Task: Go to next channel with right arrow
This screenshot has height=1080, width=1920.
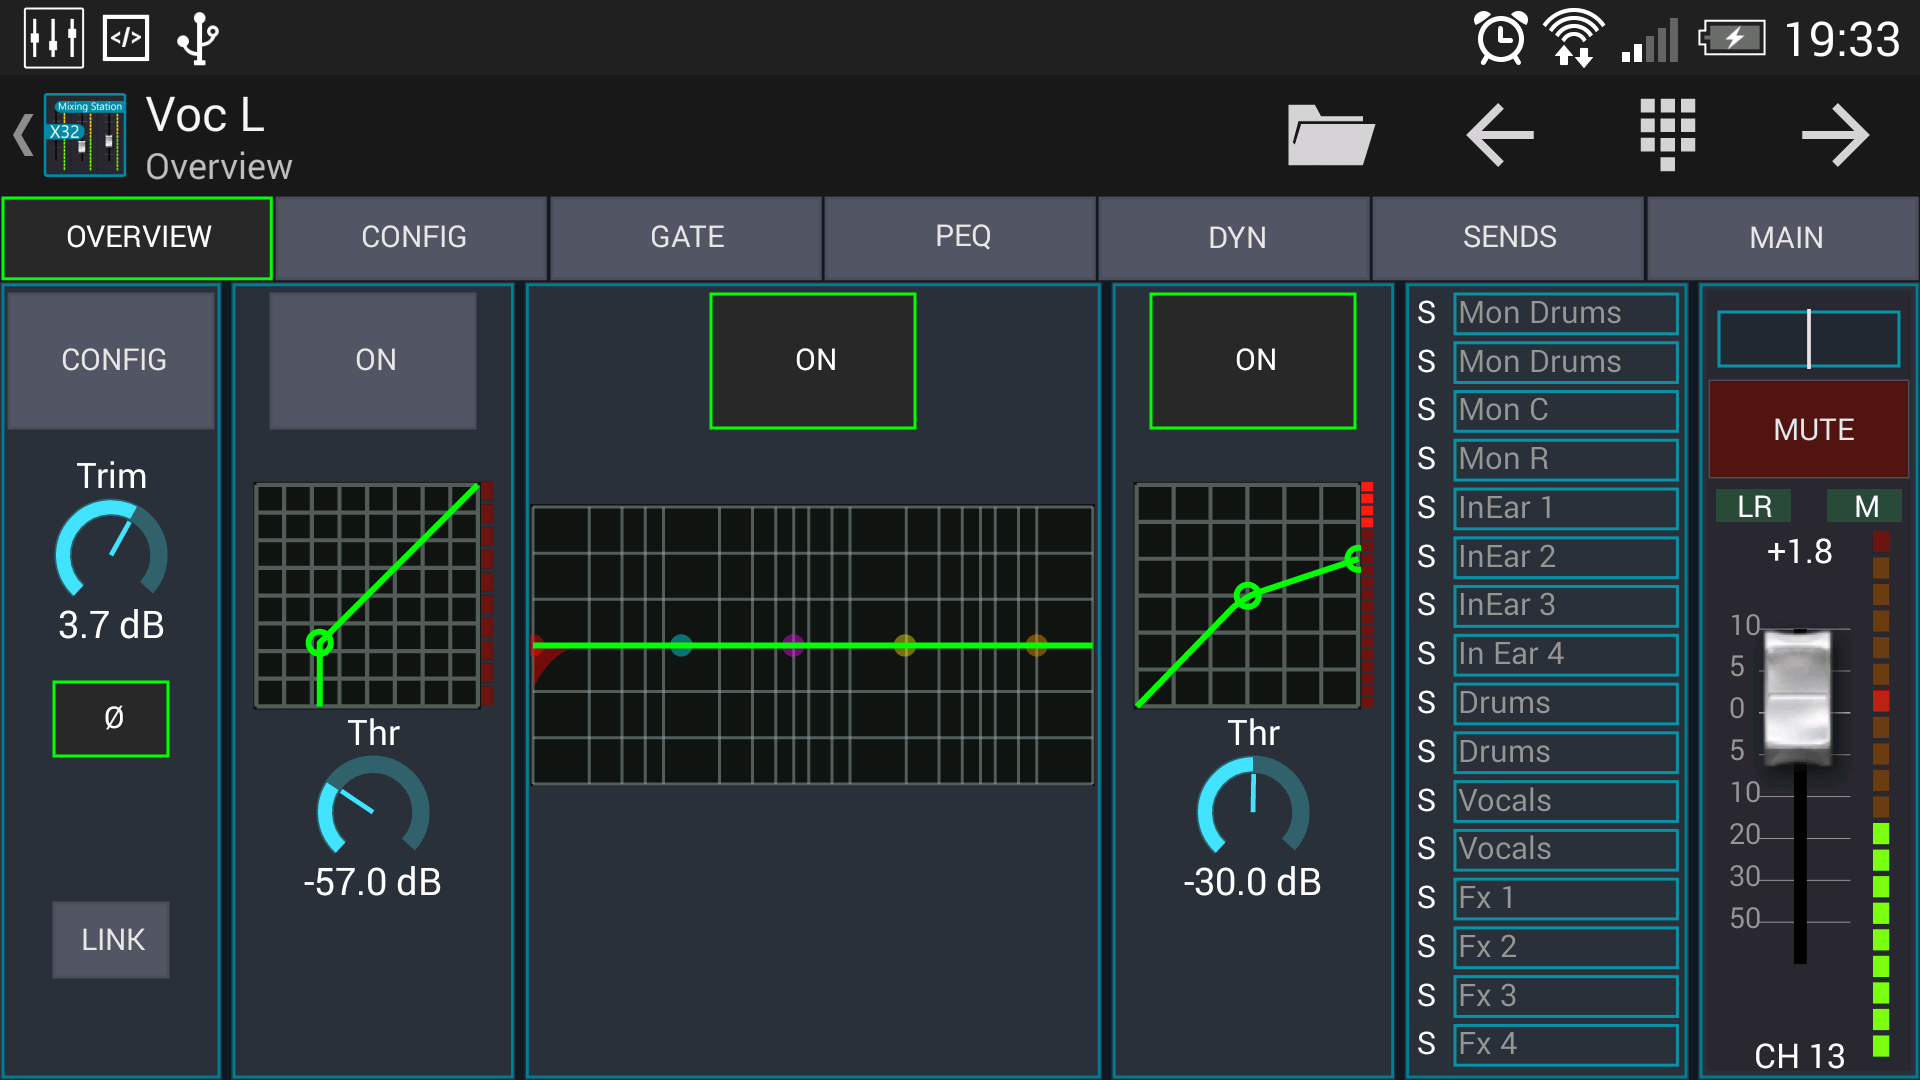Action: [1835, 135]
